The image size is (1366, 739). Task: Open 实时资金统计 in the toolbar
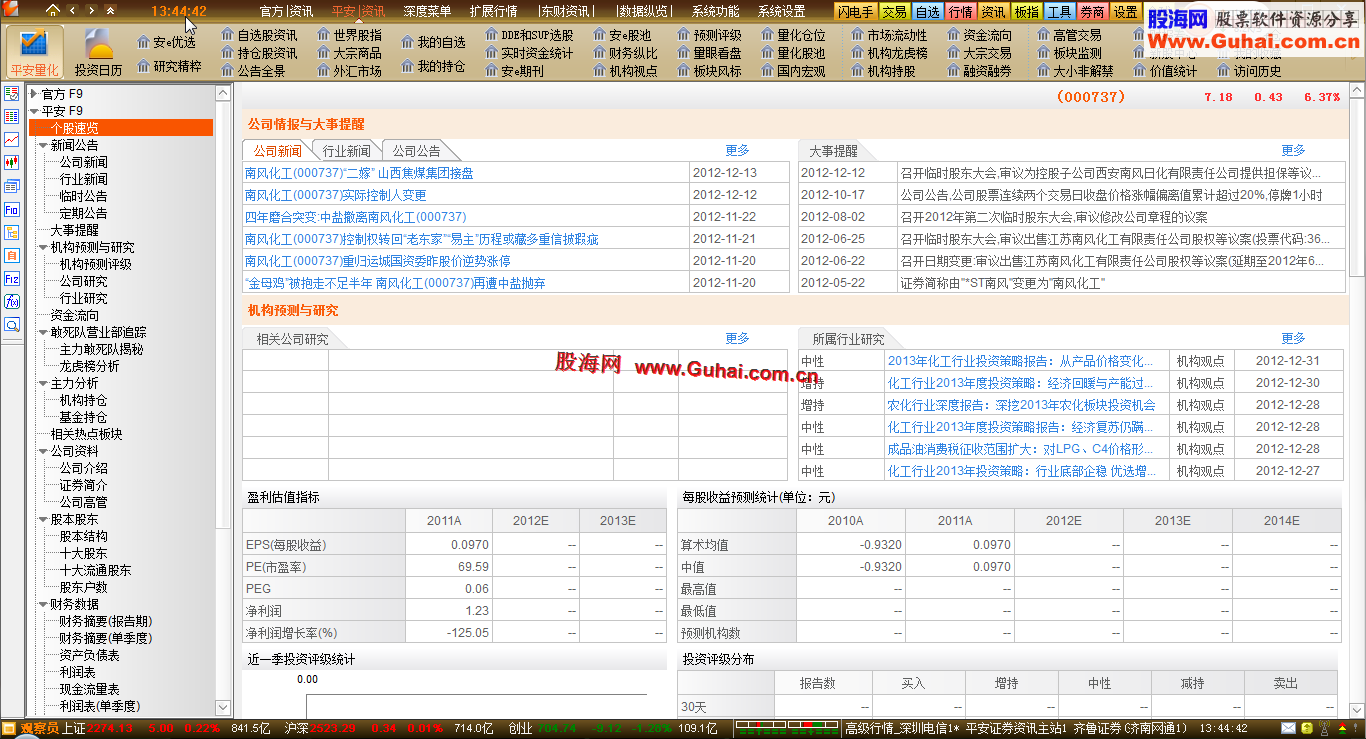[x=529, y=53]
